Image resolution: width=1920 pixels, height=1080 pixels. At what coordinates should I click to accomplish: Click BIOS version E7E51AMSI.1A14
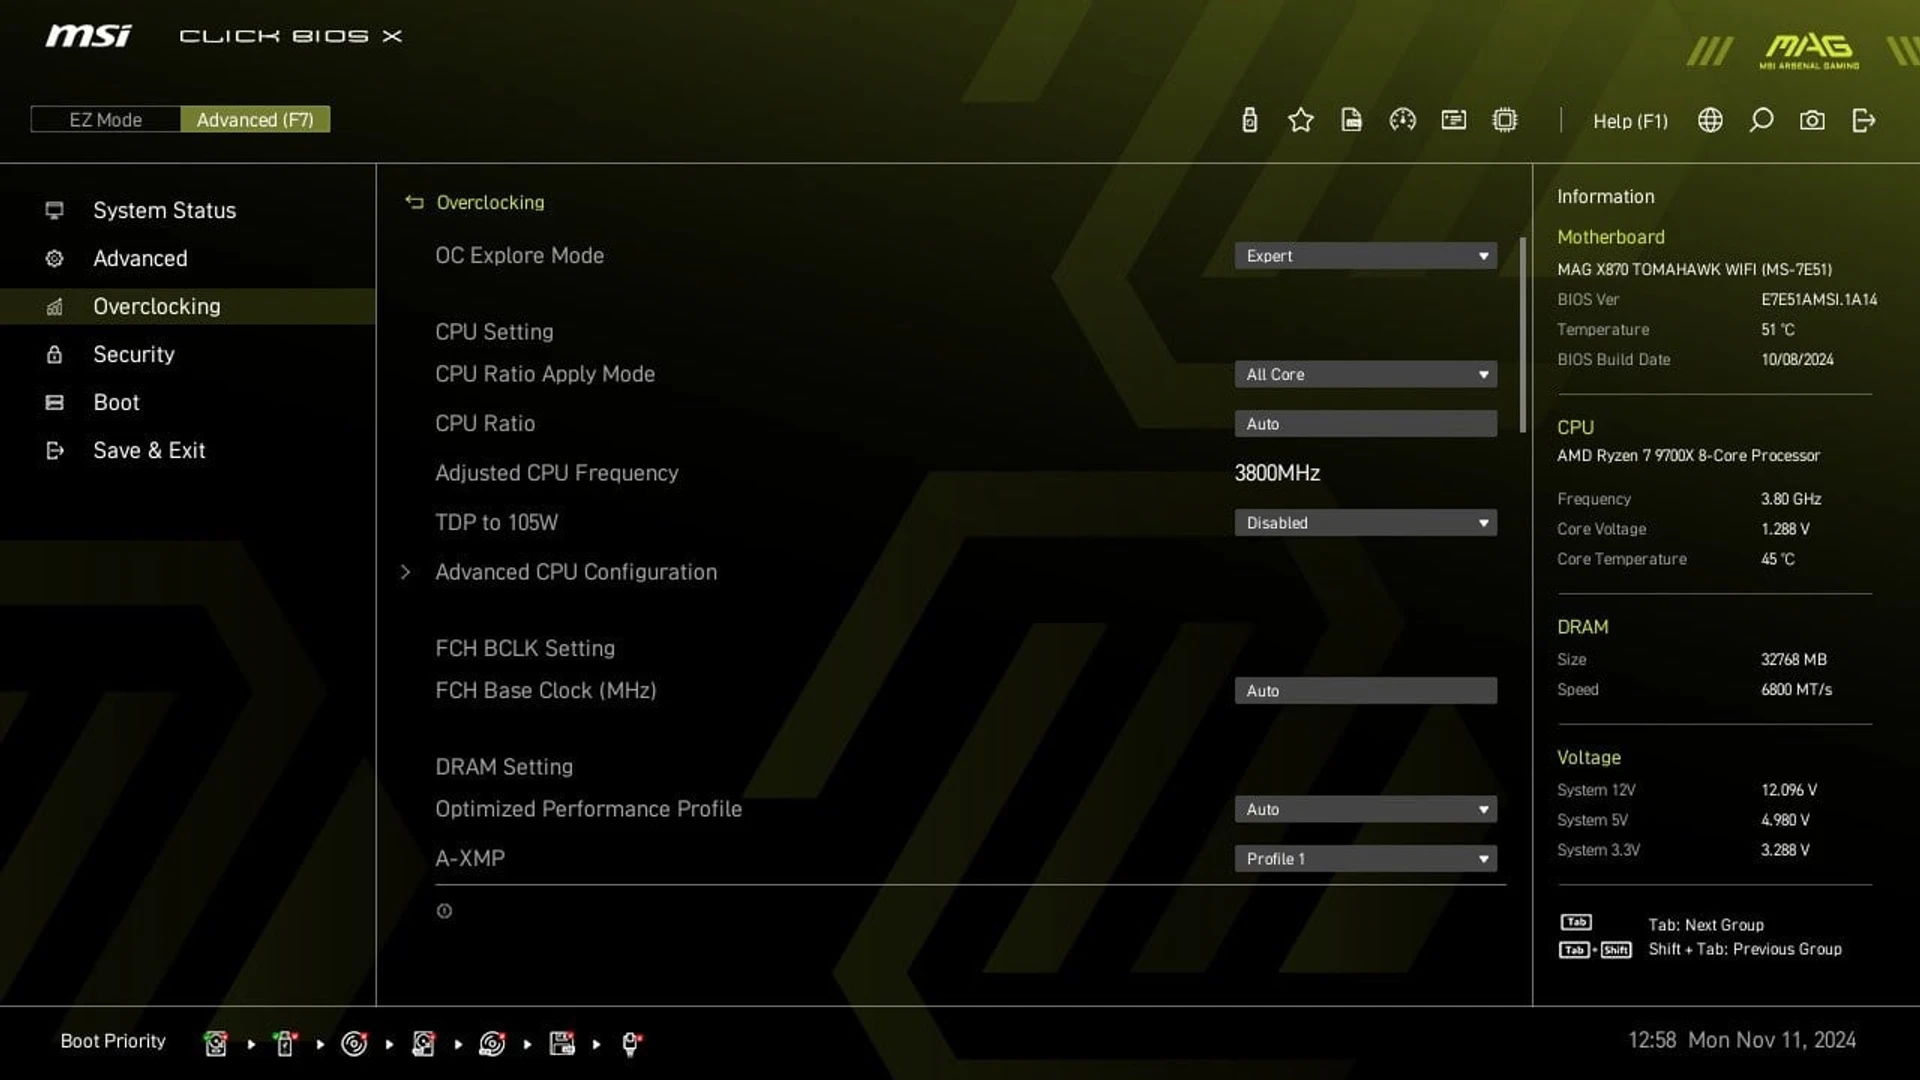pyautogui.click(x=1819, y=300)
